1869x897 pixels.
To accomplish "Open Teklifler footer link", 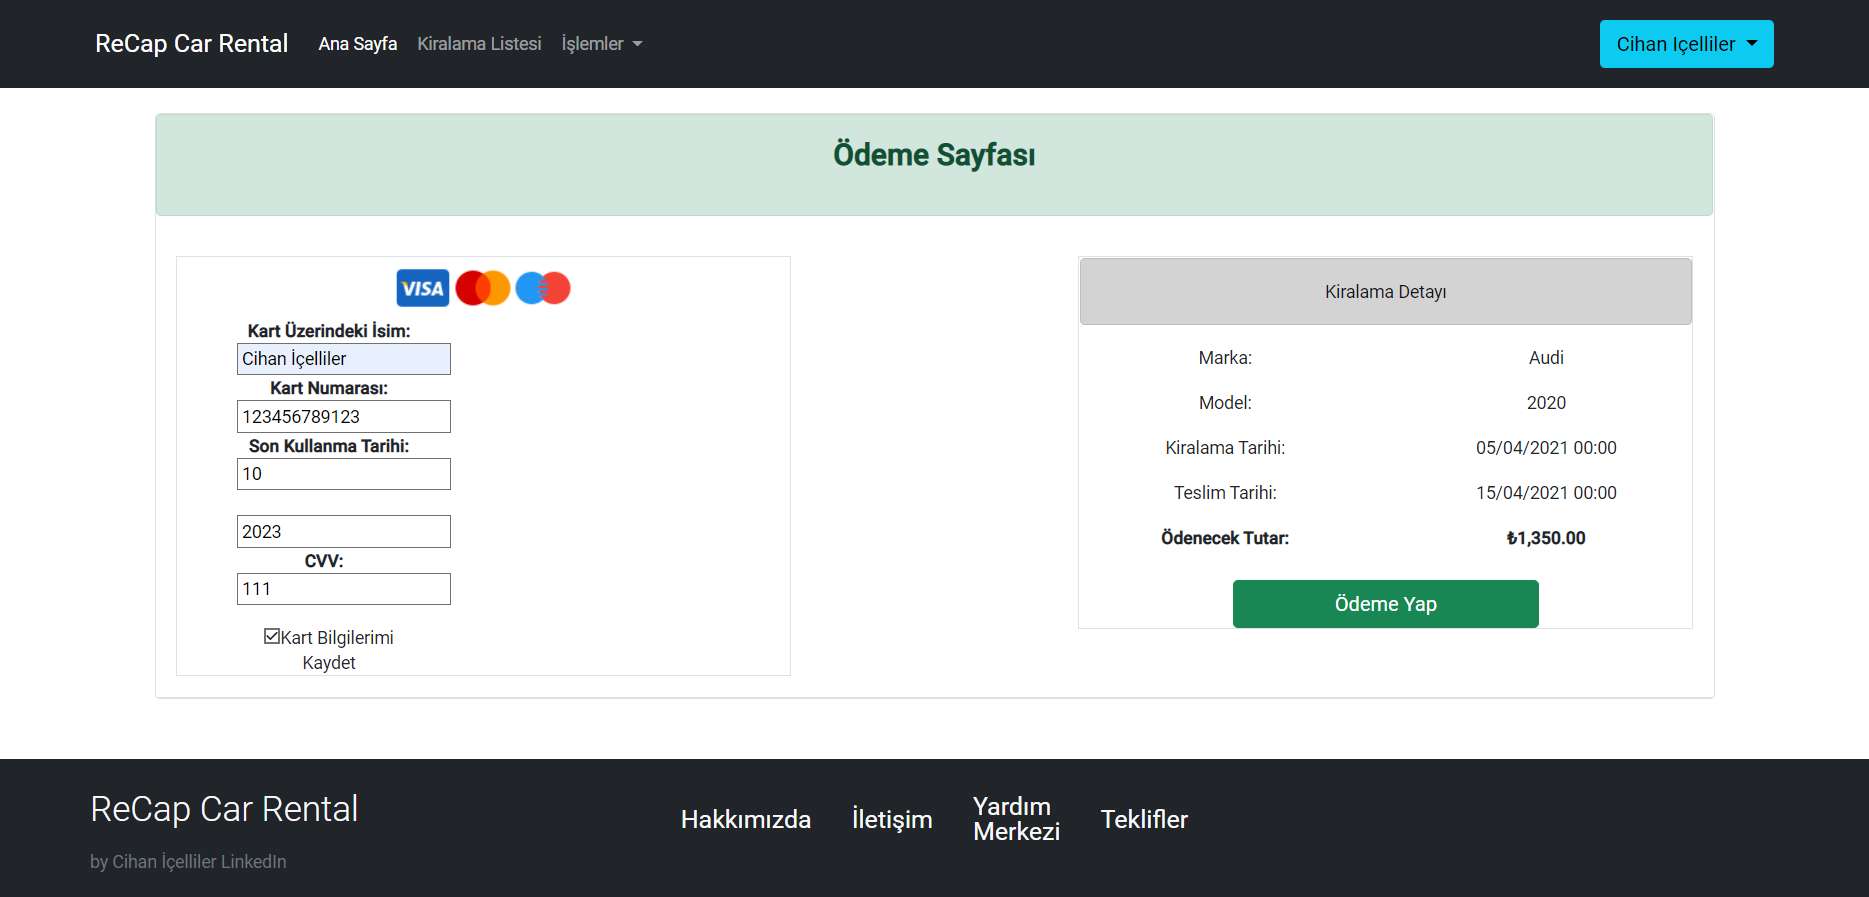I will (x=1144, y=819).
